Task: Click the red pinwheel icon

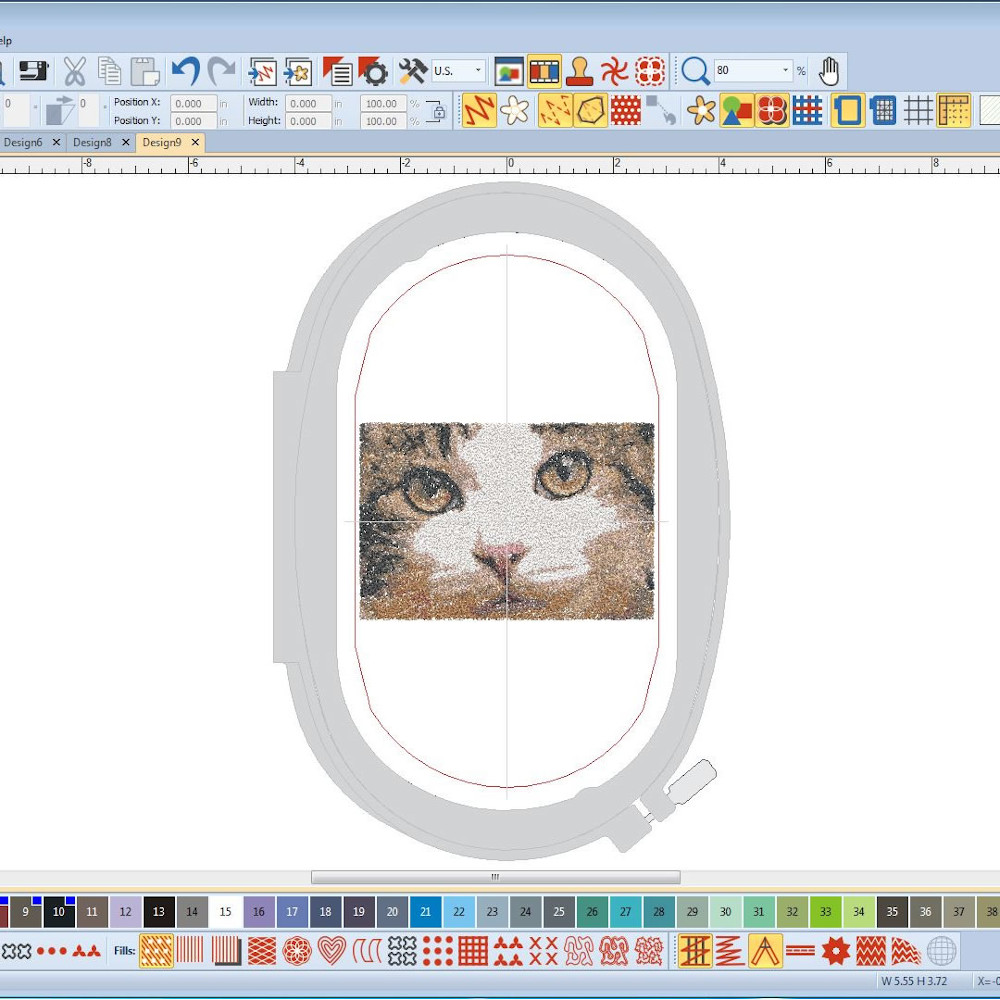Action: (614, 71)
